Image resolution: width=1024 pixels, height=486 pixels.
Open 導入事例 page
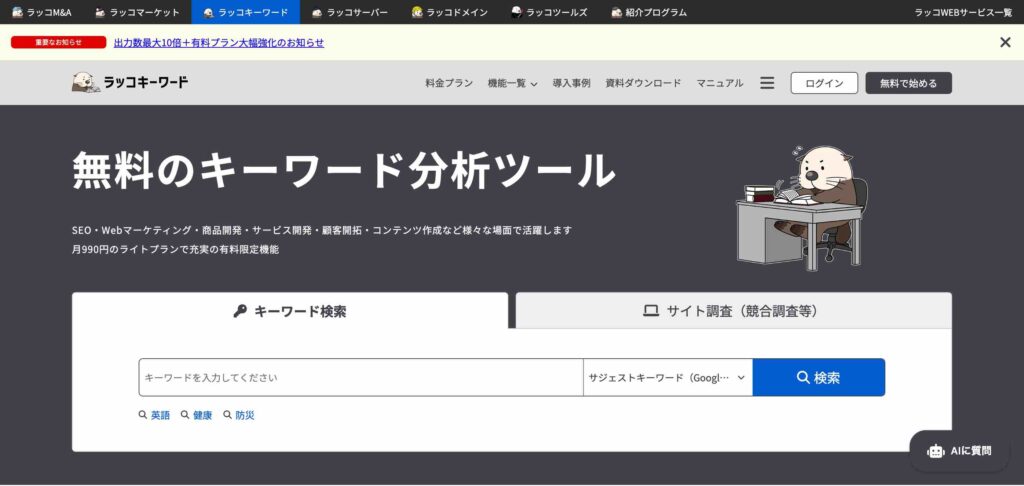[x=571, y=83]
